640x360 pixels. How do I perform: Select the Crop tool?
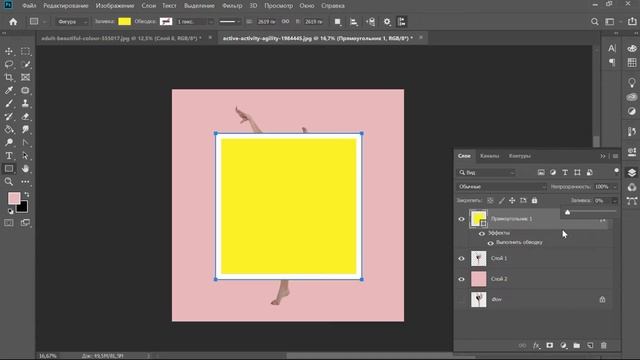(x=9, y=77)
